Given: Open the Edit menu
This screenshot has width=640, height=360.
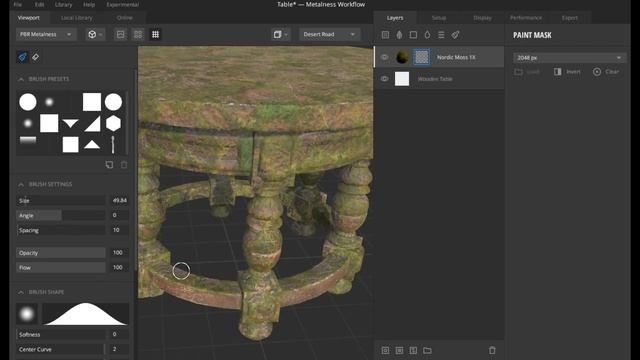Looking at the screenshot, I should 40,4.
